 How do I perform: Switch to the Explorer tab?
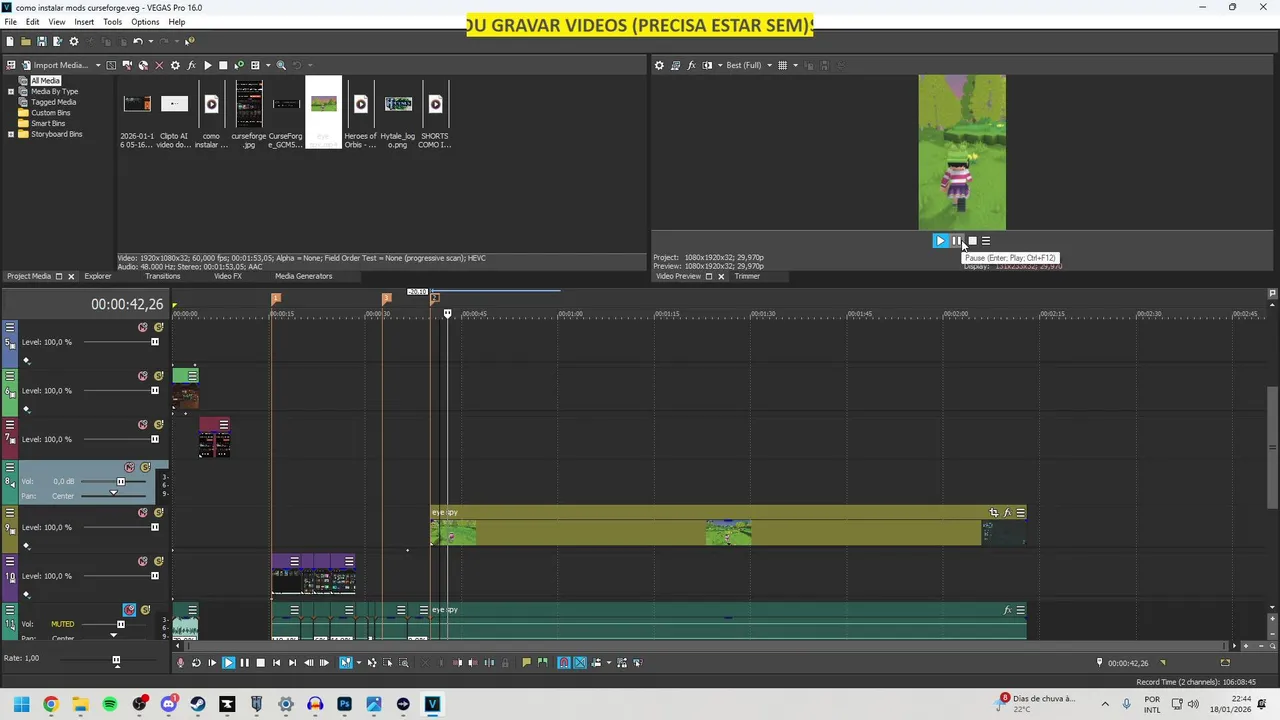tap(98, 276)
